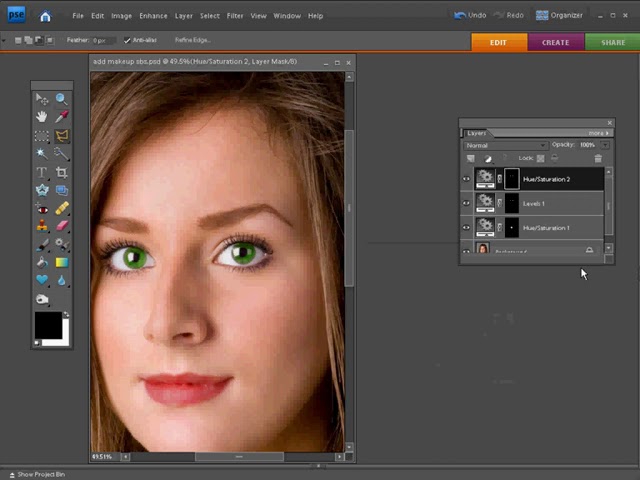Open the adjustment layer menu icon
Image resolution: width=640 pixels, height=480 pixels.
point(488,159)
